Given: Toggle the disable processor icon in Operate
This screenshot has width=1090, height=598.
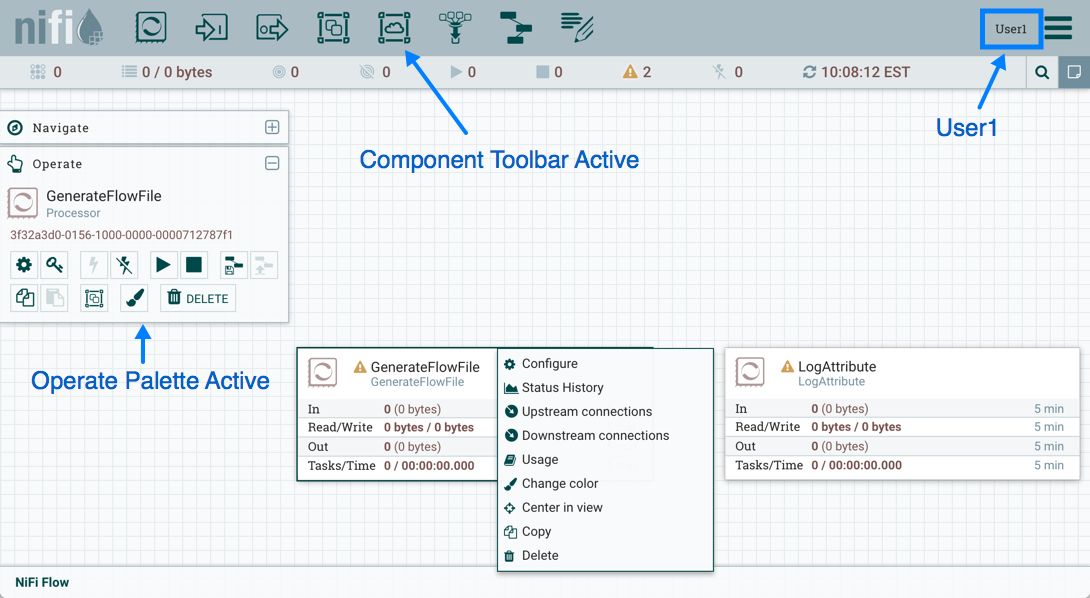Looking at the screenshot, I should 124,265.
